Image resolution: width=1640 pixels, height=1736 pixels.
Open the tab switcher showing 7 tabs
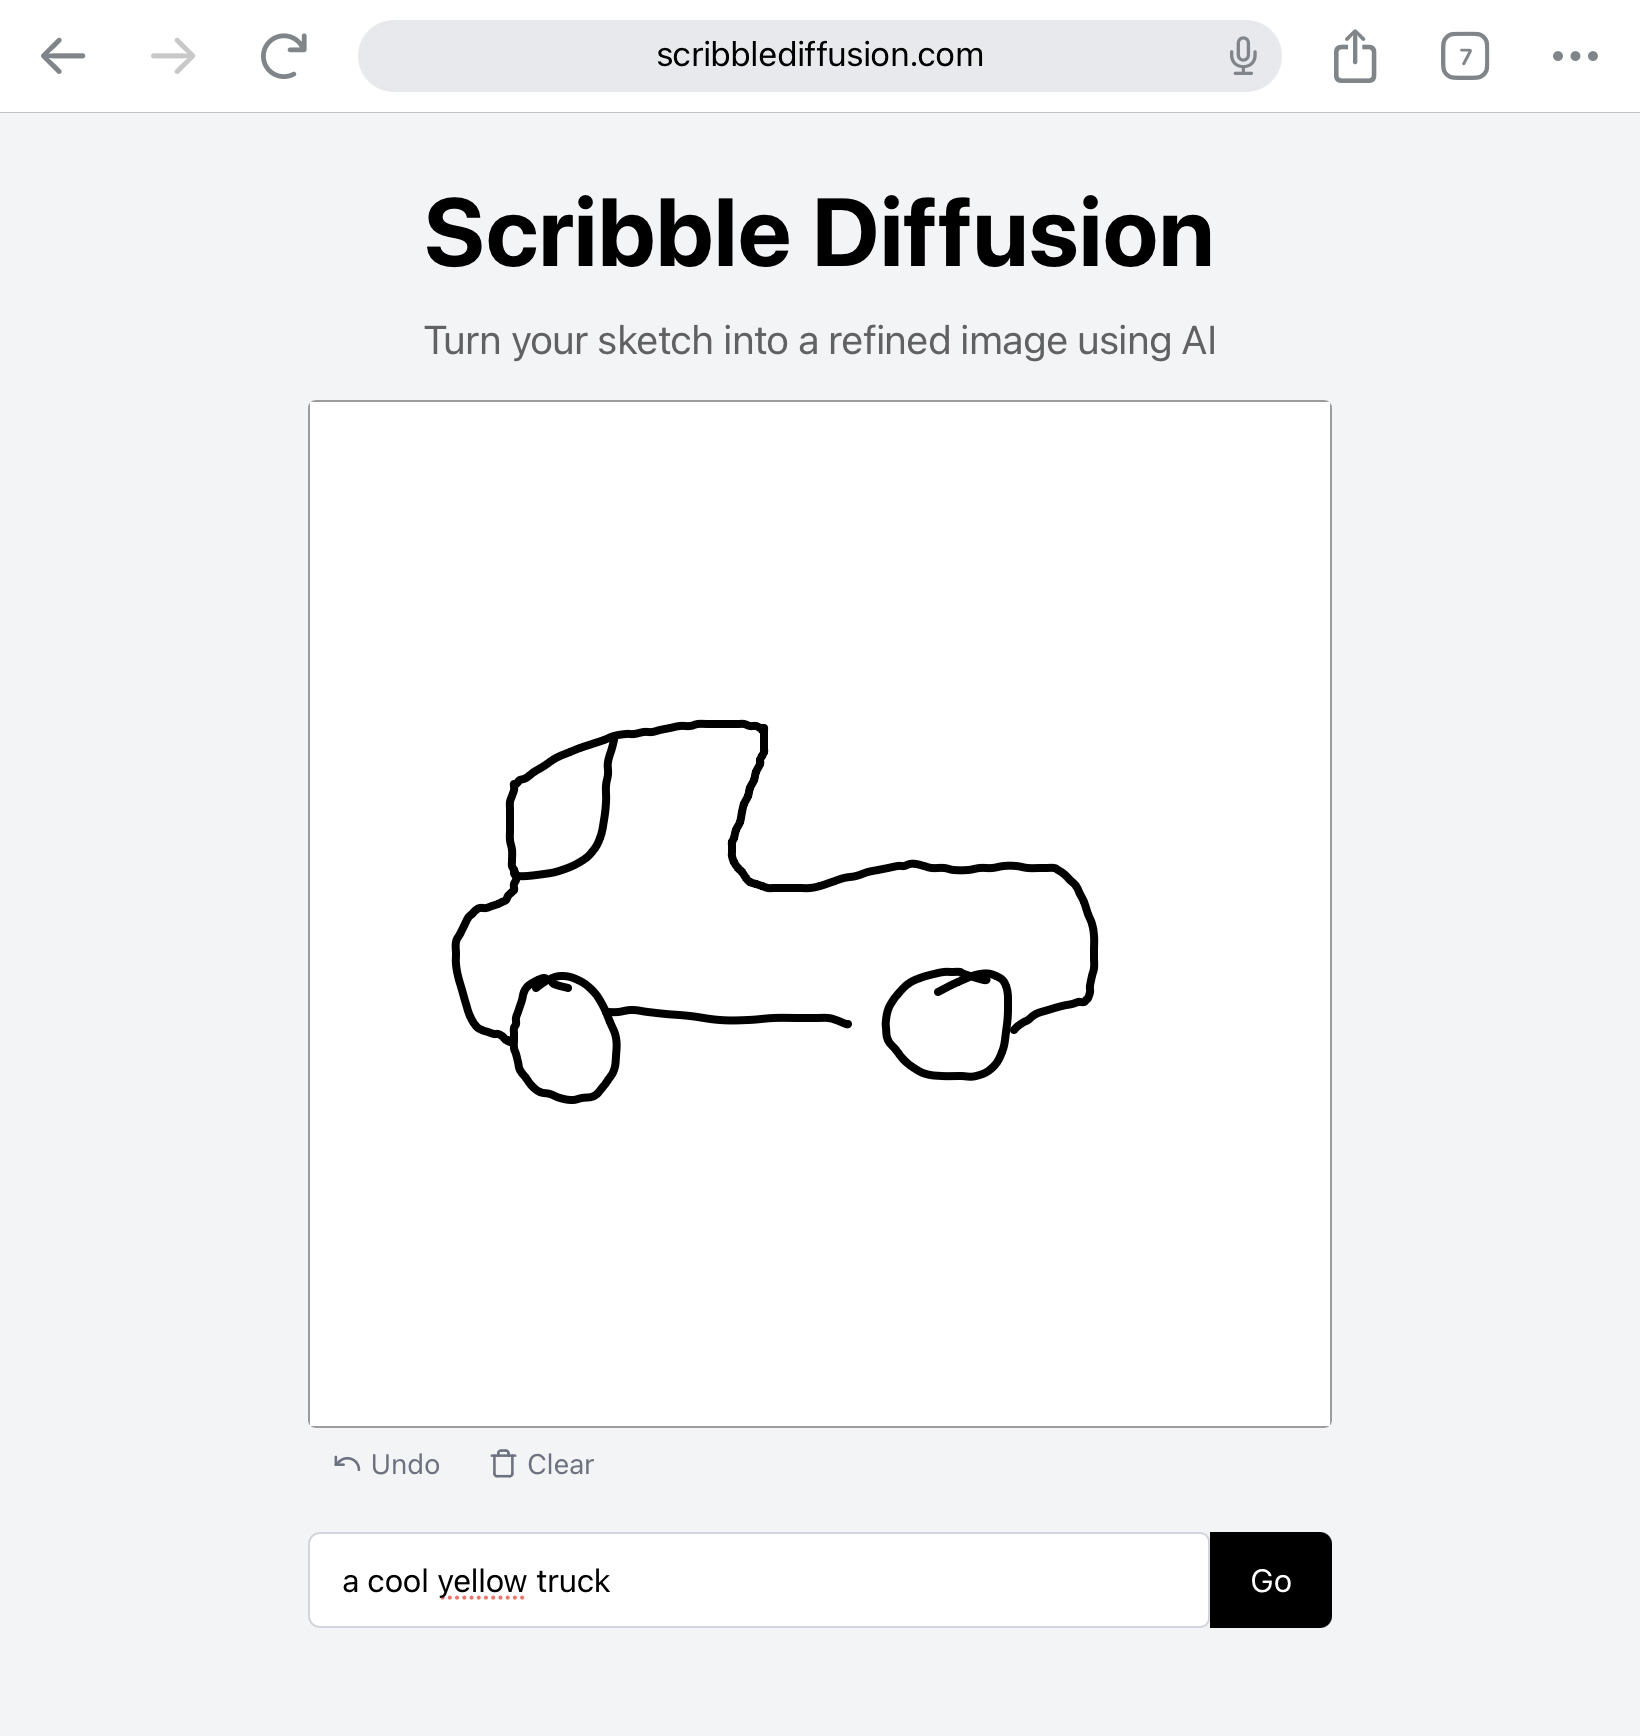(x=1465, y=56)
